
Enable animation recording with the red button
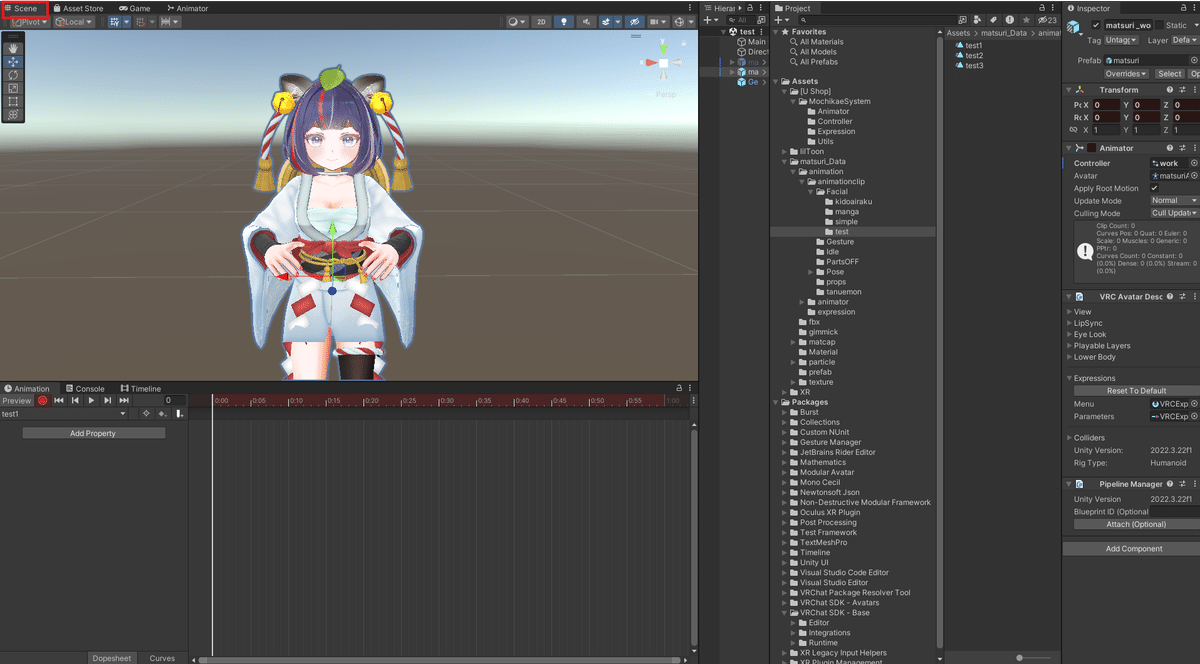click(x=43, y=400)
